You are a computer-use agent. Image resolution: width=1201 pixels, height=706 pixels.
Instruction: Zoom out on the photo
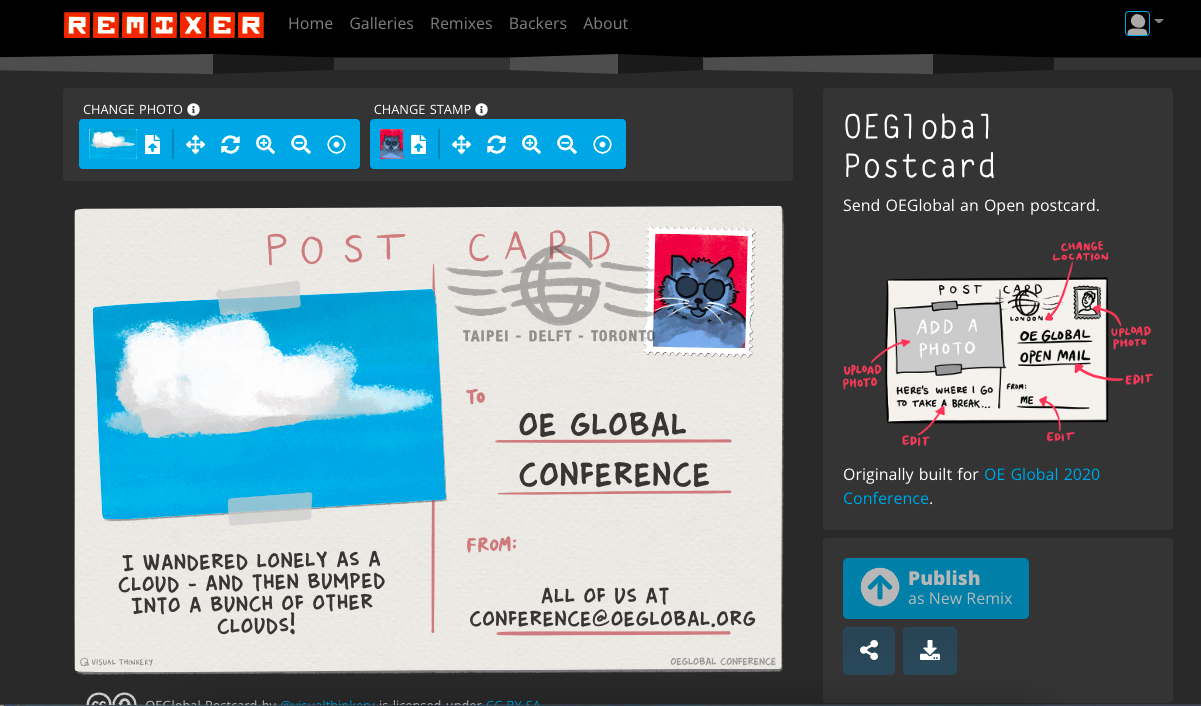(x=300, y=145)
